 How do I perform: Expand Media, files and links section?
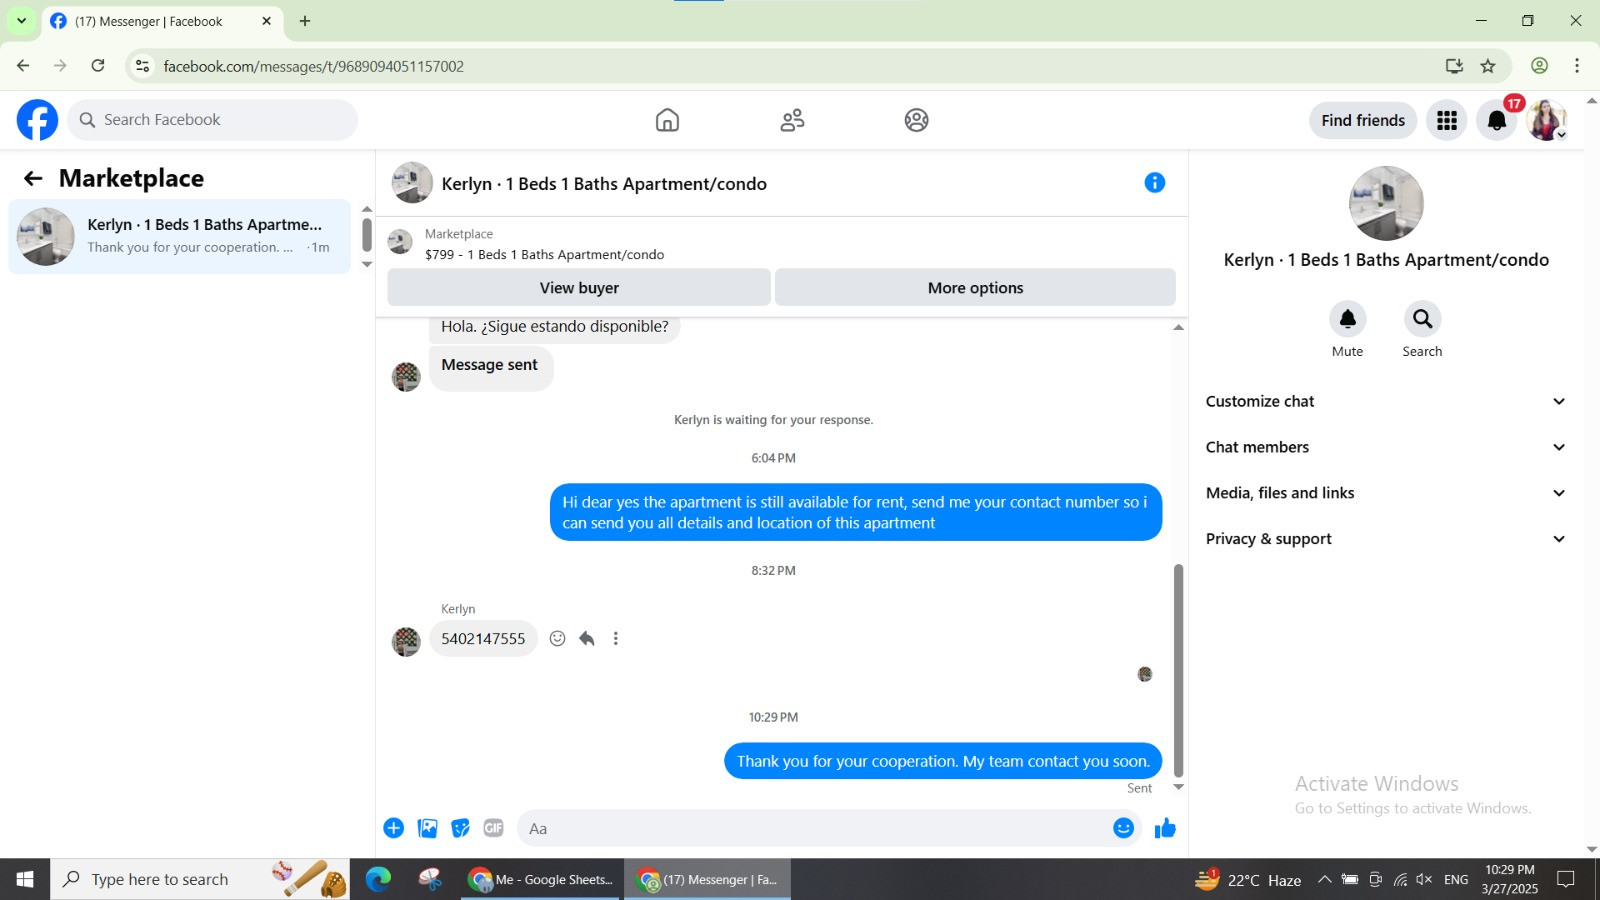click(1385, 493)
